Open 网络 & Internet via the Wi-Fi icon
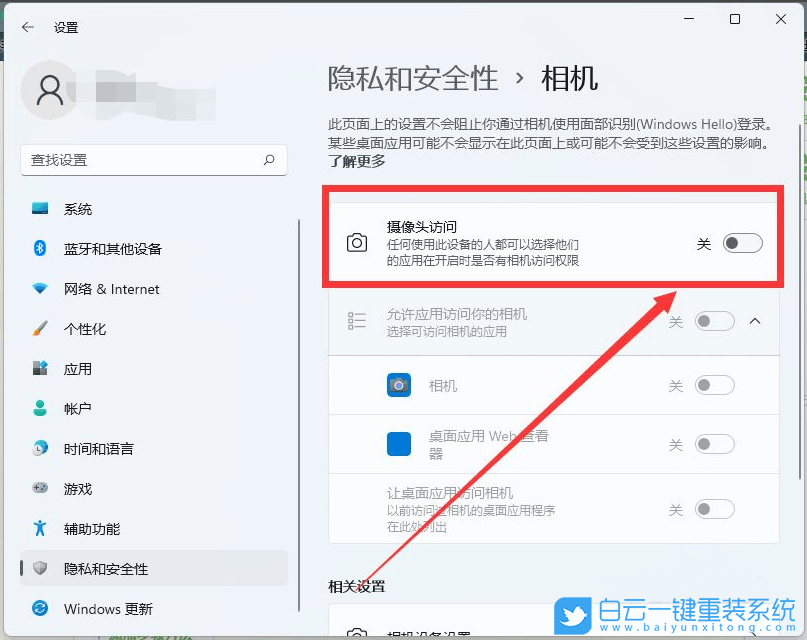The image size is (807, 640). point(40,289)
